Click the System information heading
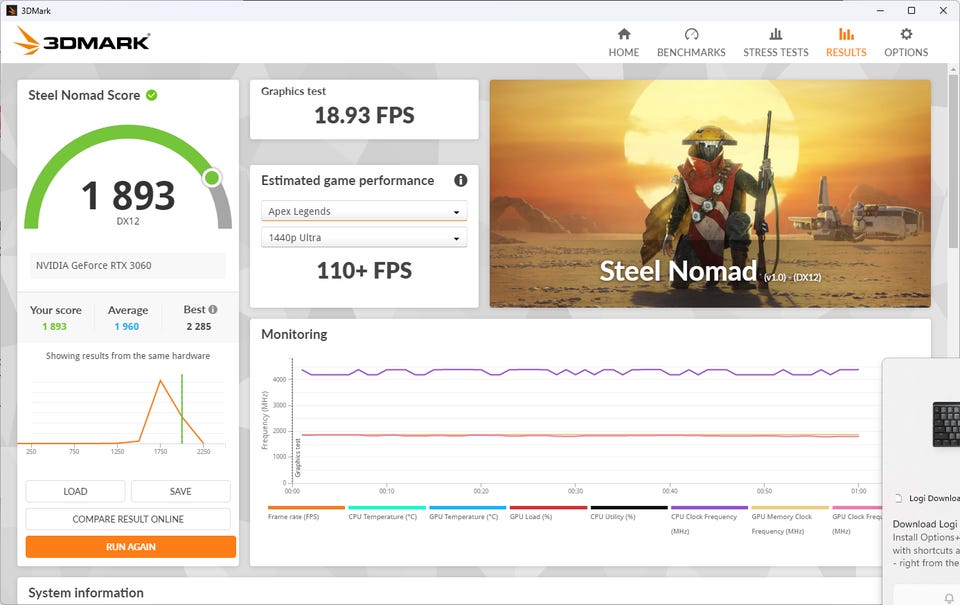Screen dimensions: 960x605 86,593
